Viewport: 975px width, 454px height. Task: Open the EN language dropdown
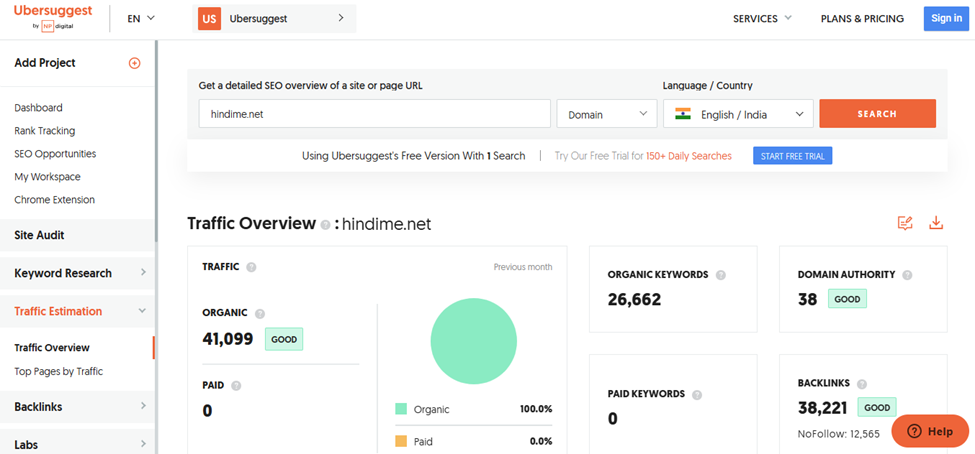pos(141,19)
